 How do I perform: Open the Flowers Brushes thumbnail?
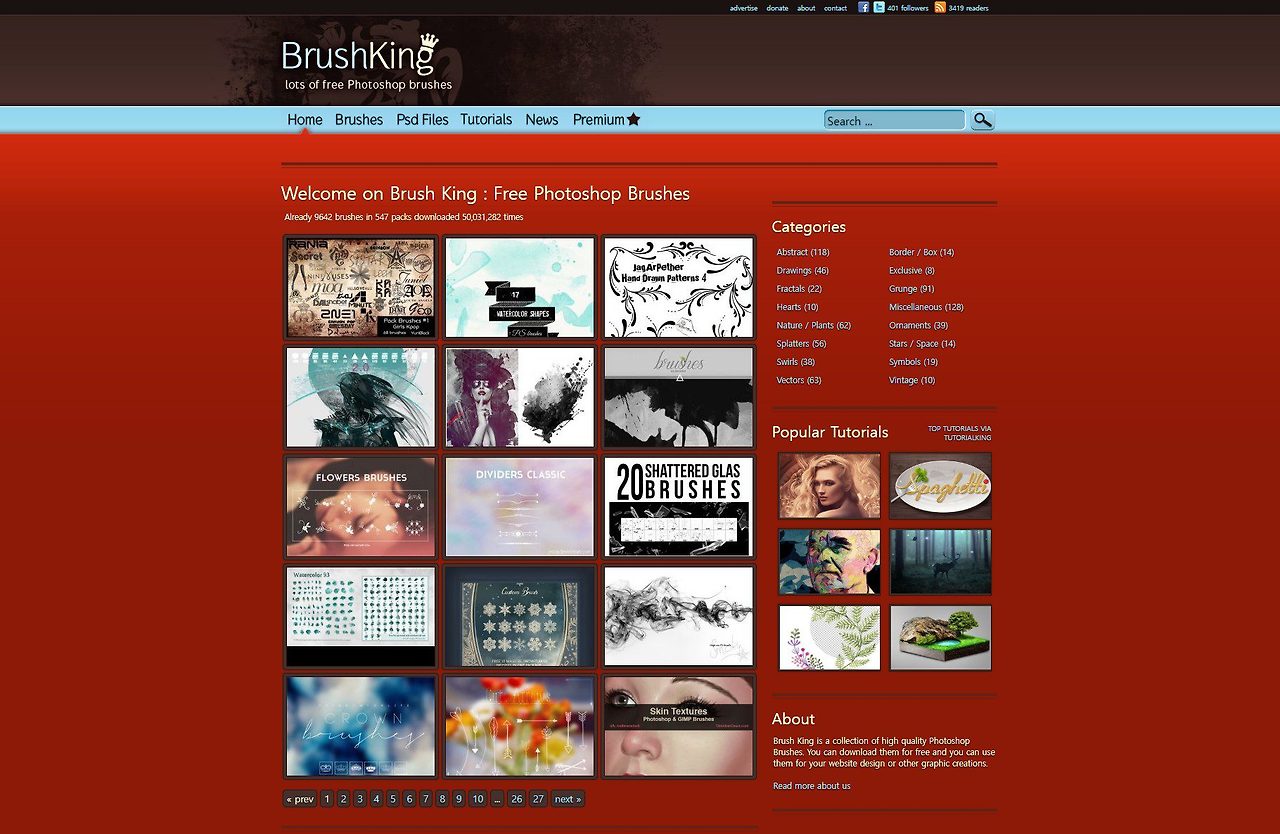[x=361, y=507]
